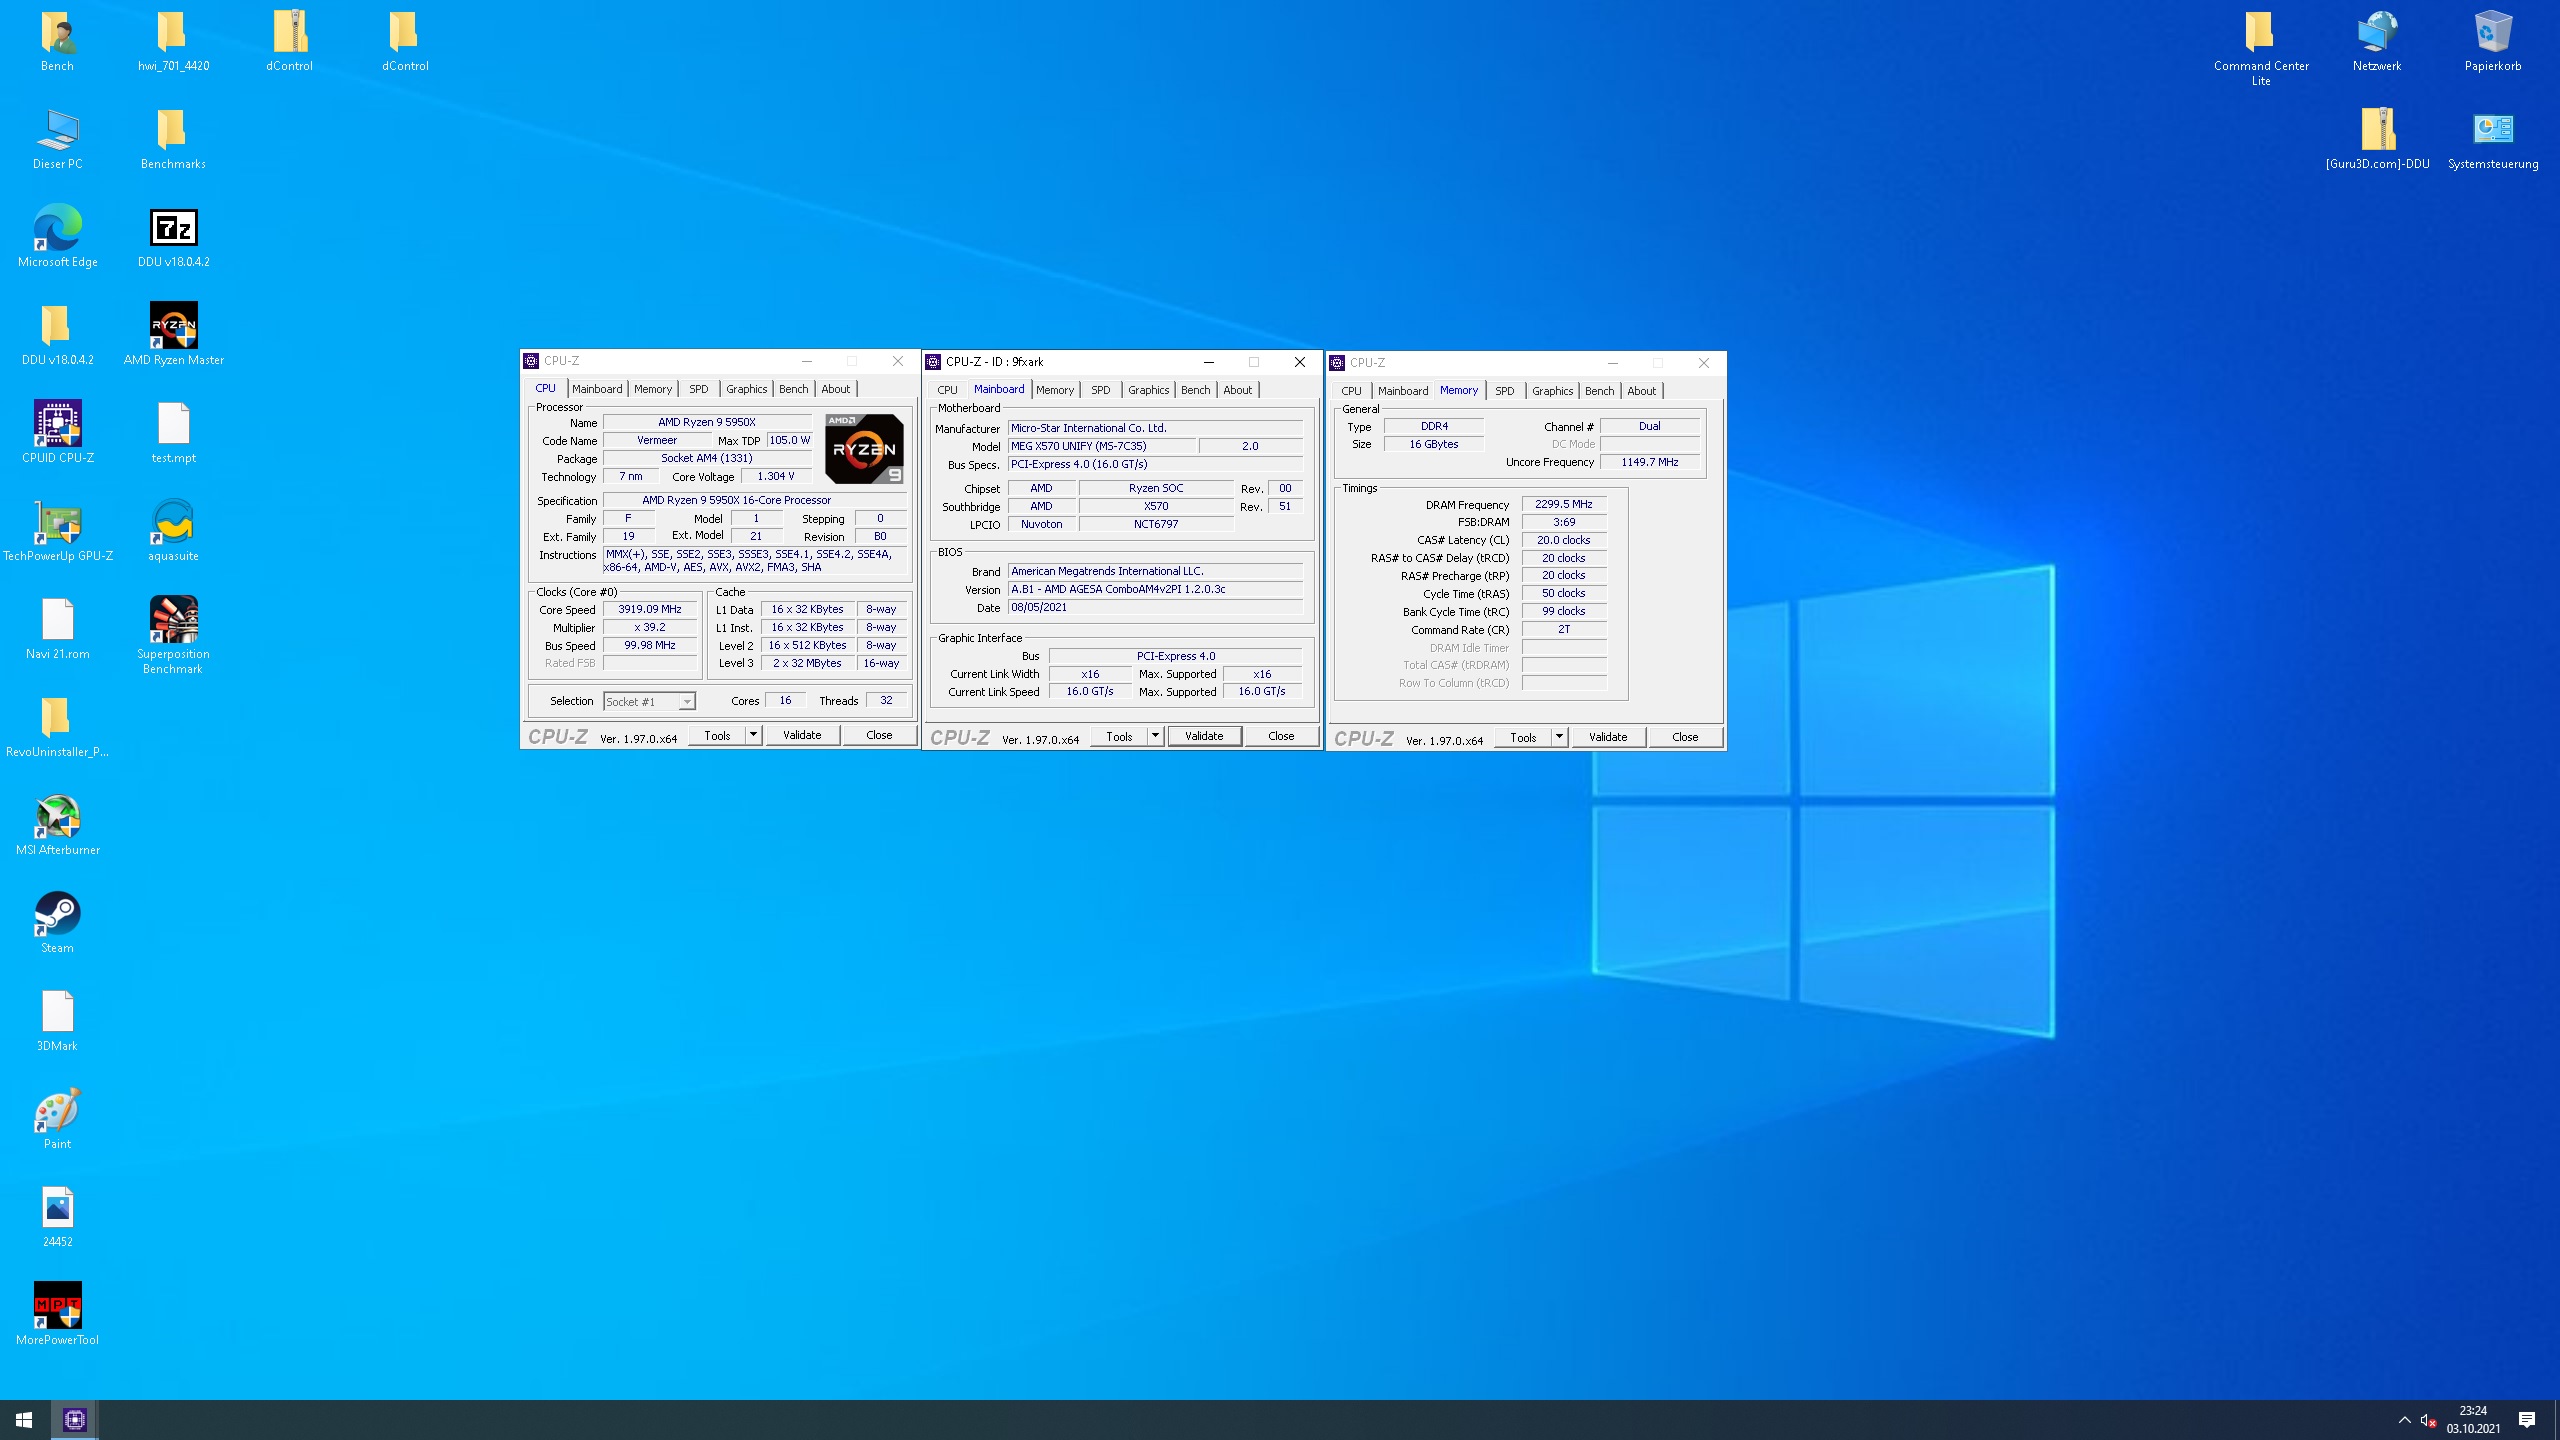This screenshot has height=1440, width=2560.
Task: Click Tools button in right CPU-Z window
Action: (x=1523, y=737)
